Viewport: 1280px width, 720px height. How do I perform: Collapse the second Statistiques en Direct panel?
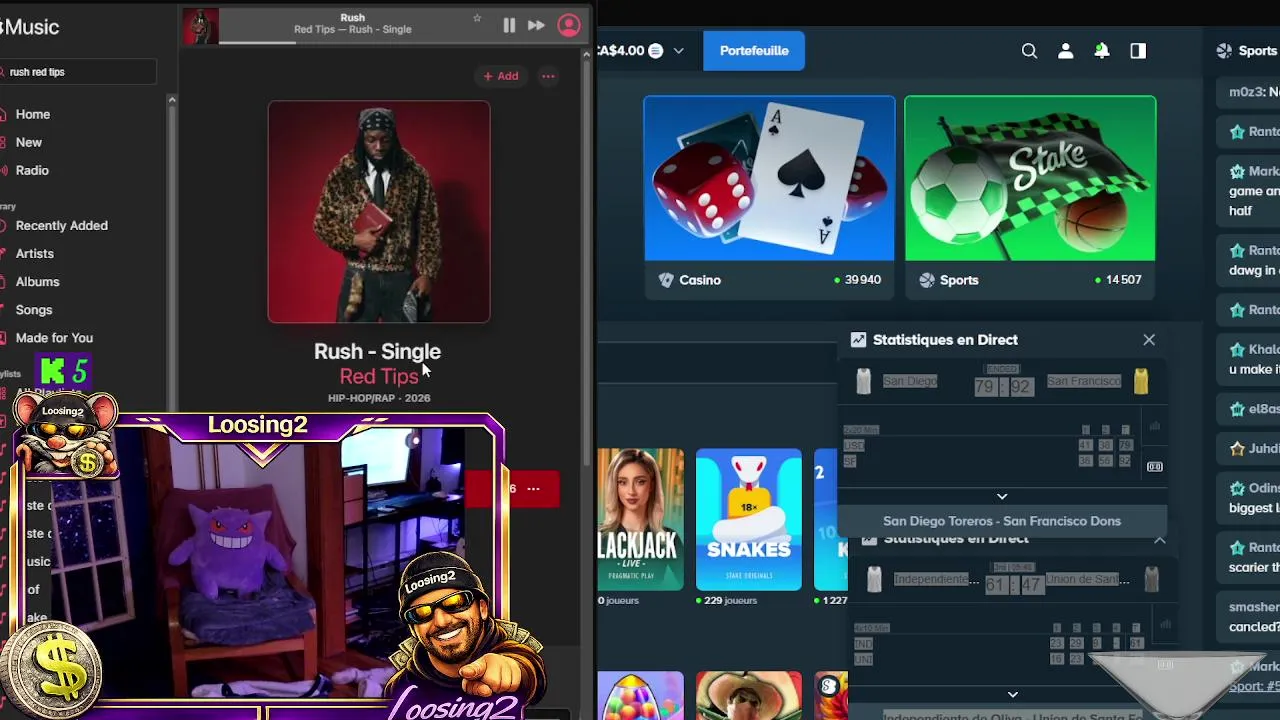coord(1159,540)
